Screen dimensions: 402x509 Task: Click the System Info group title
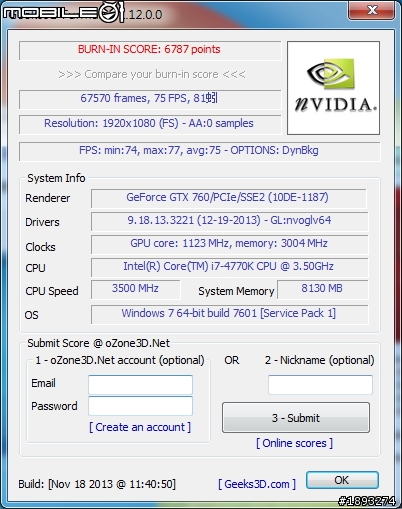tap(56, 178)
